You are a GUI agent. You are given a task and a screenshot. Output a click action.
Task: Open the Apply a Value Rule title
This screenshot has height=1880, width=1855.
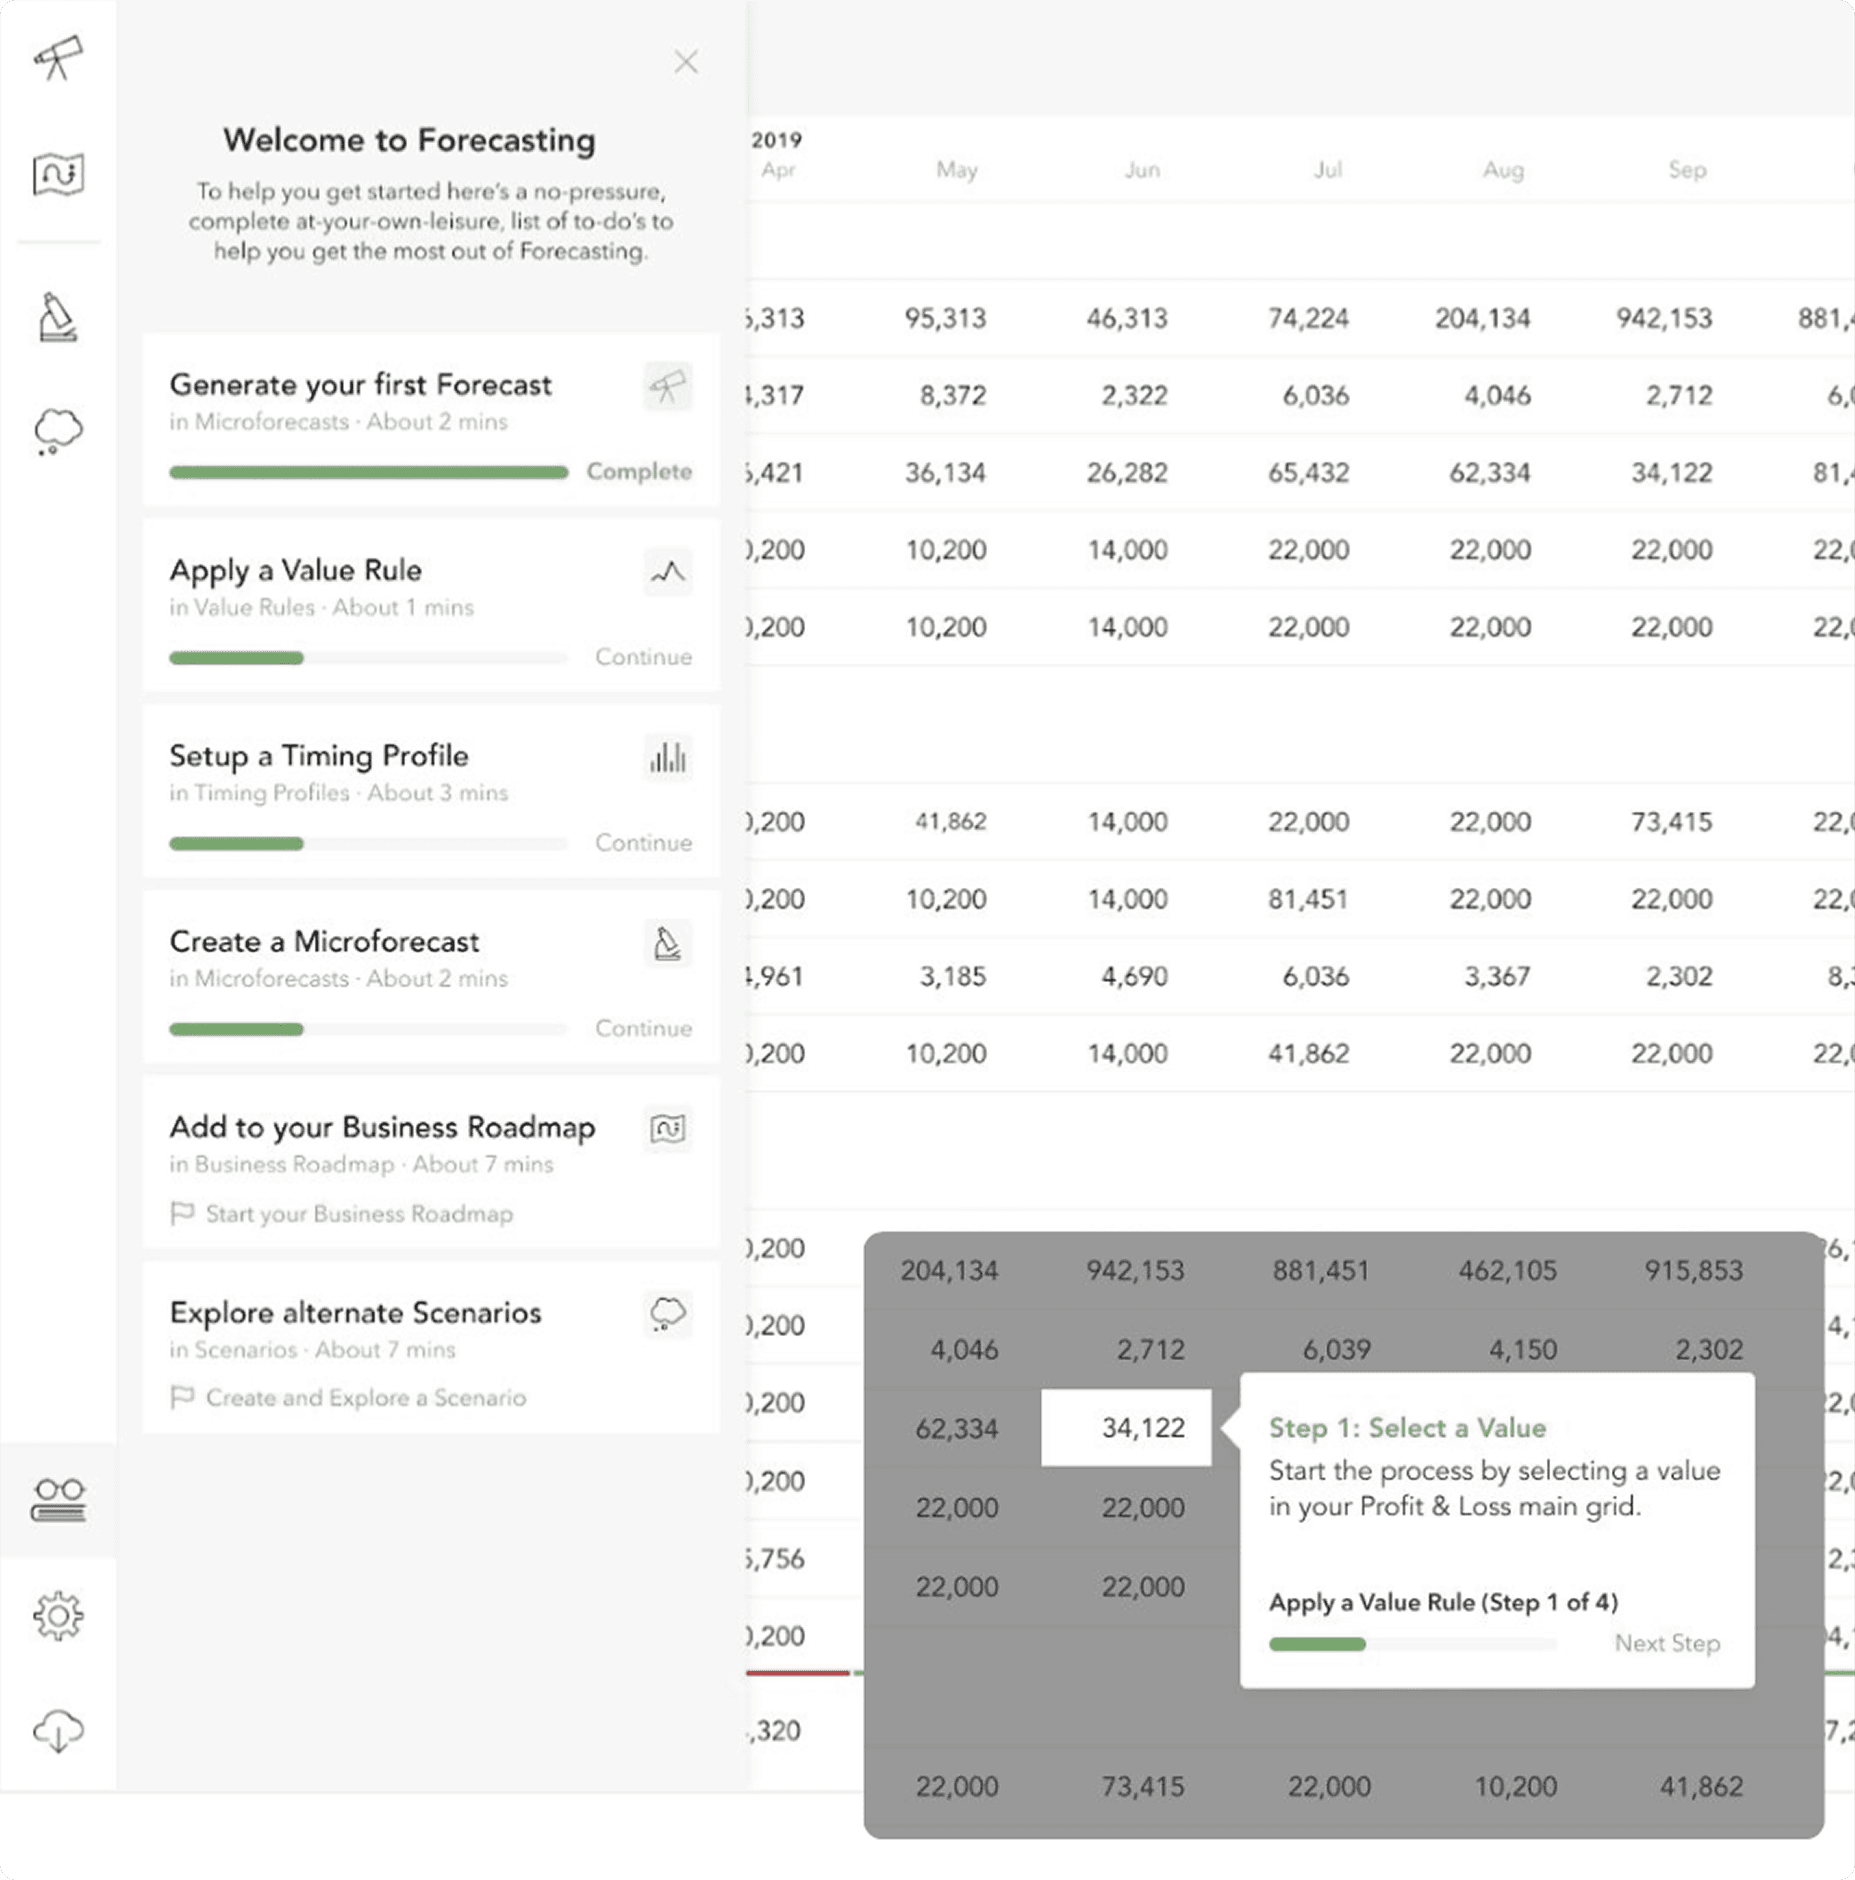coord(295,570)
